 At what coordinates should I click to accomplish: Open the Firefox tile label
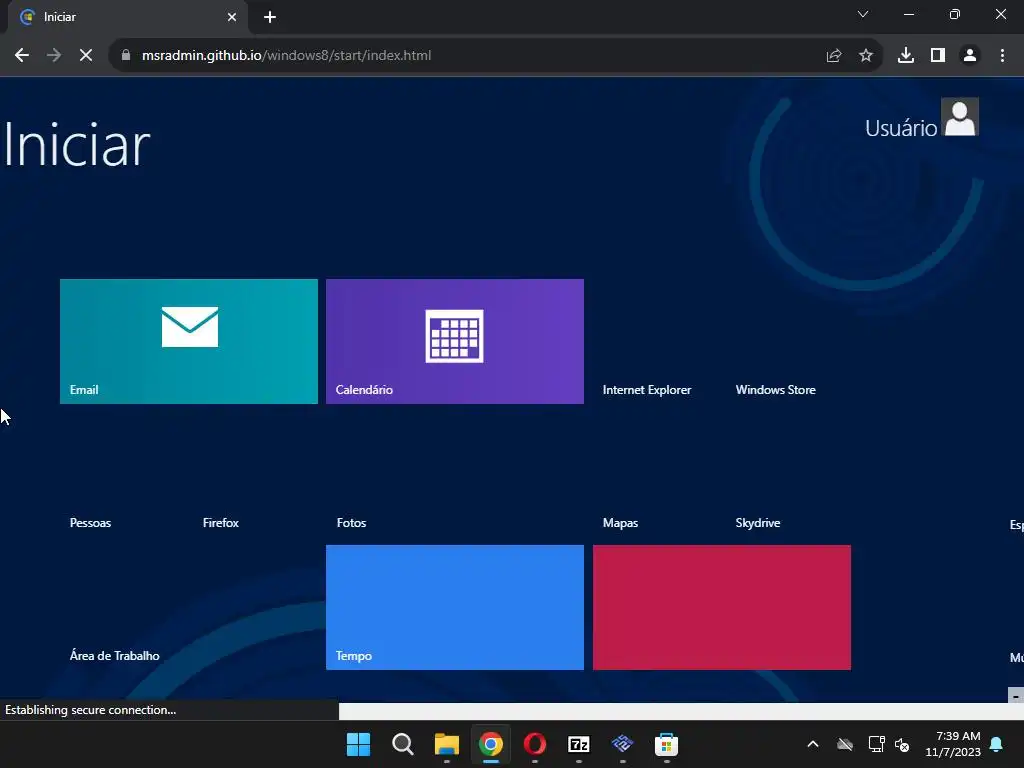pyautogui.click(x=221, y=523)
